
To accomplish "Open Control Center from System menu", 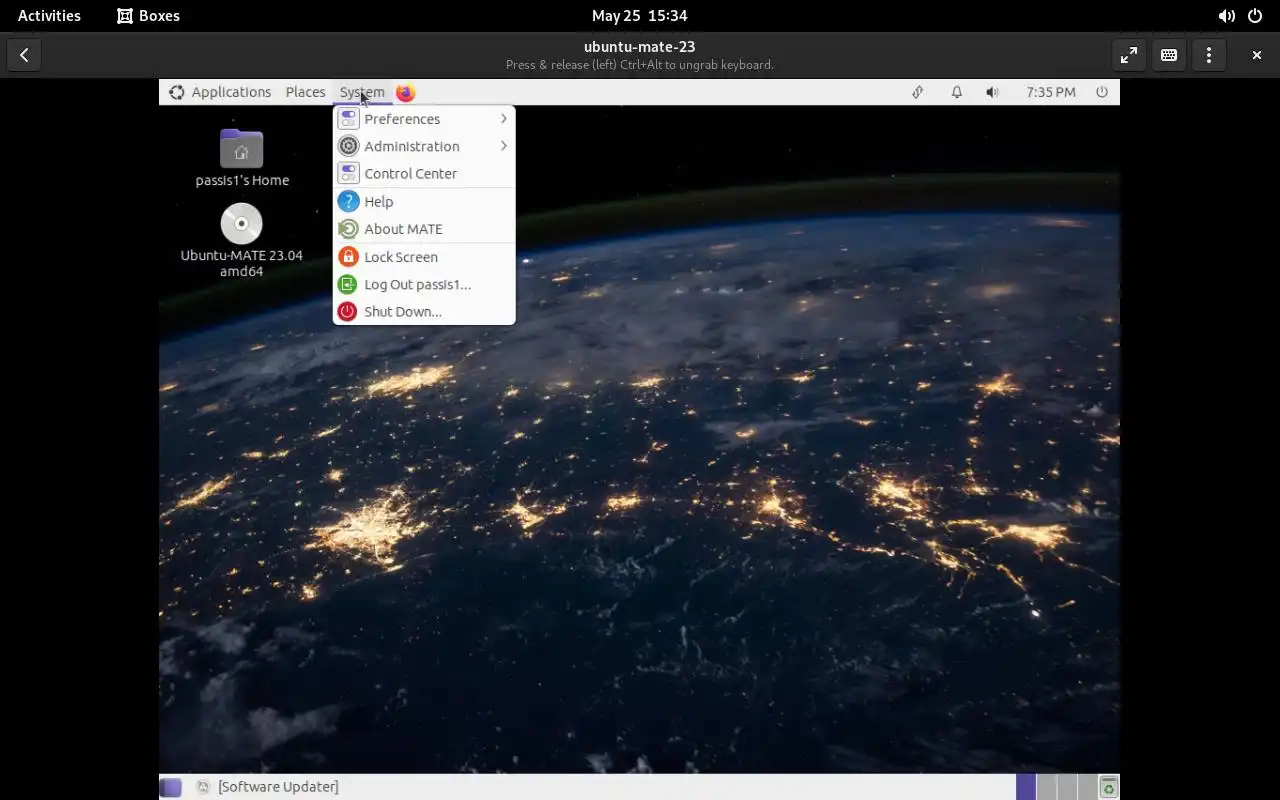I will pyautogui.click(x=424, y=173).
